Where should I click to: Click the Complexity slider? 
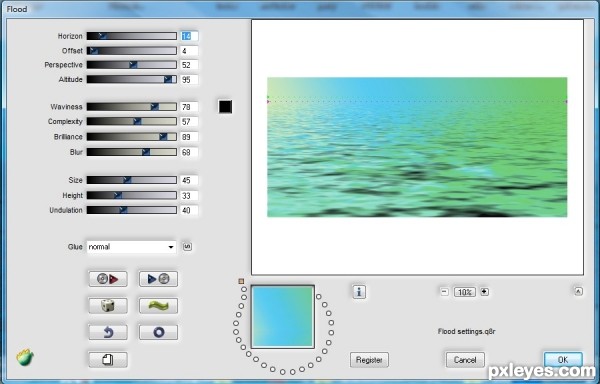[x=132, y=122]
